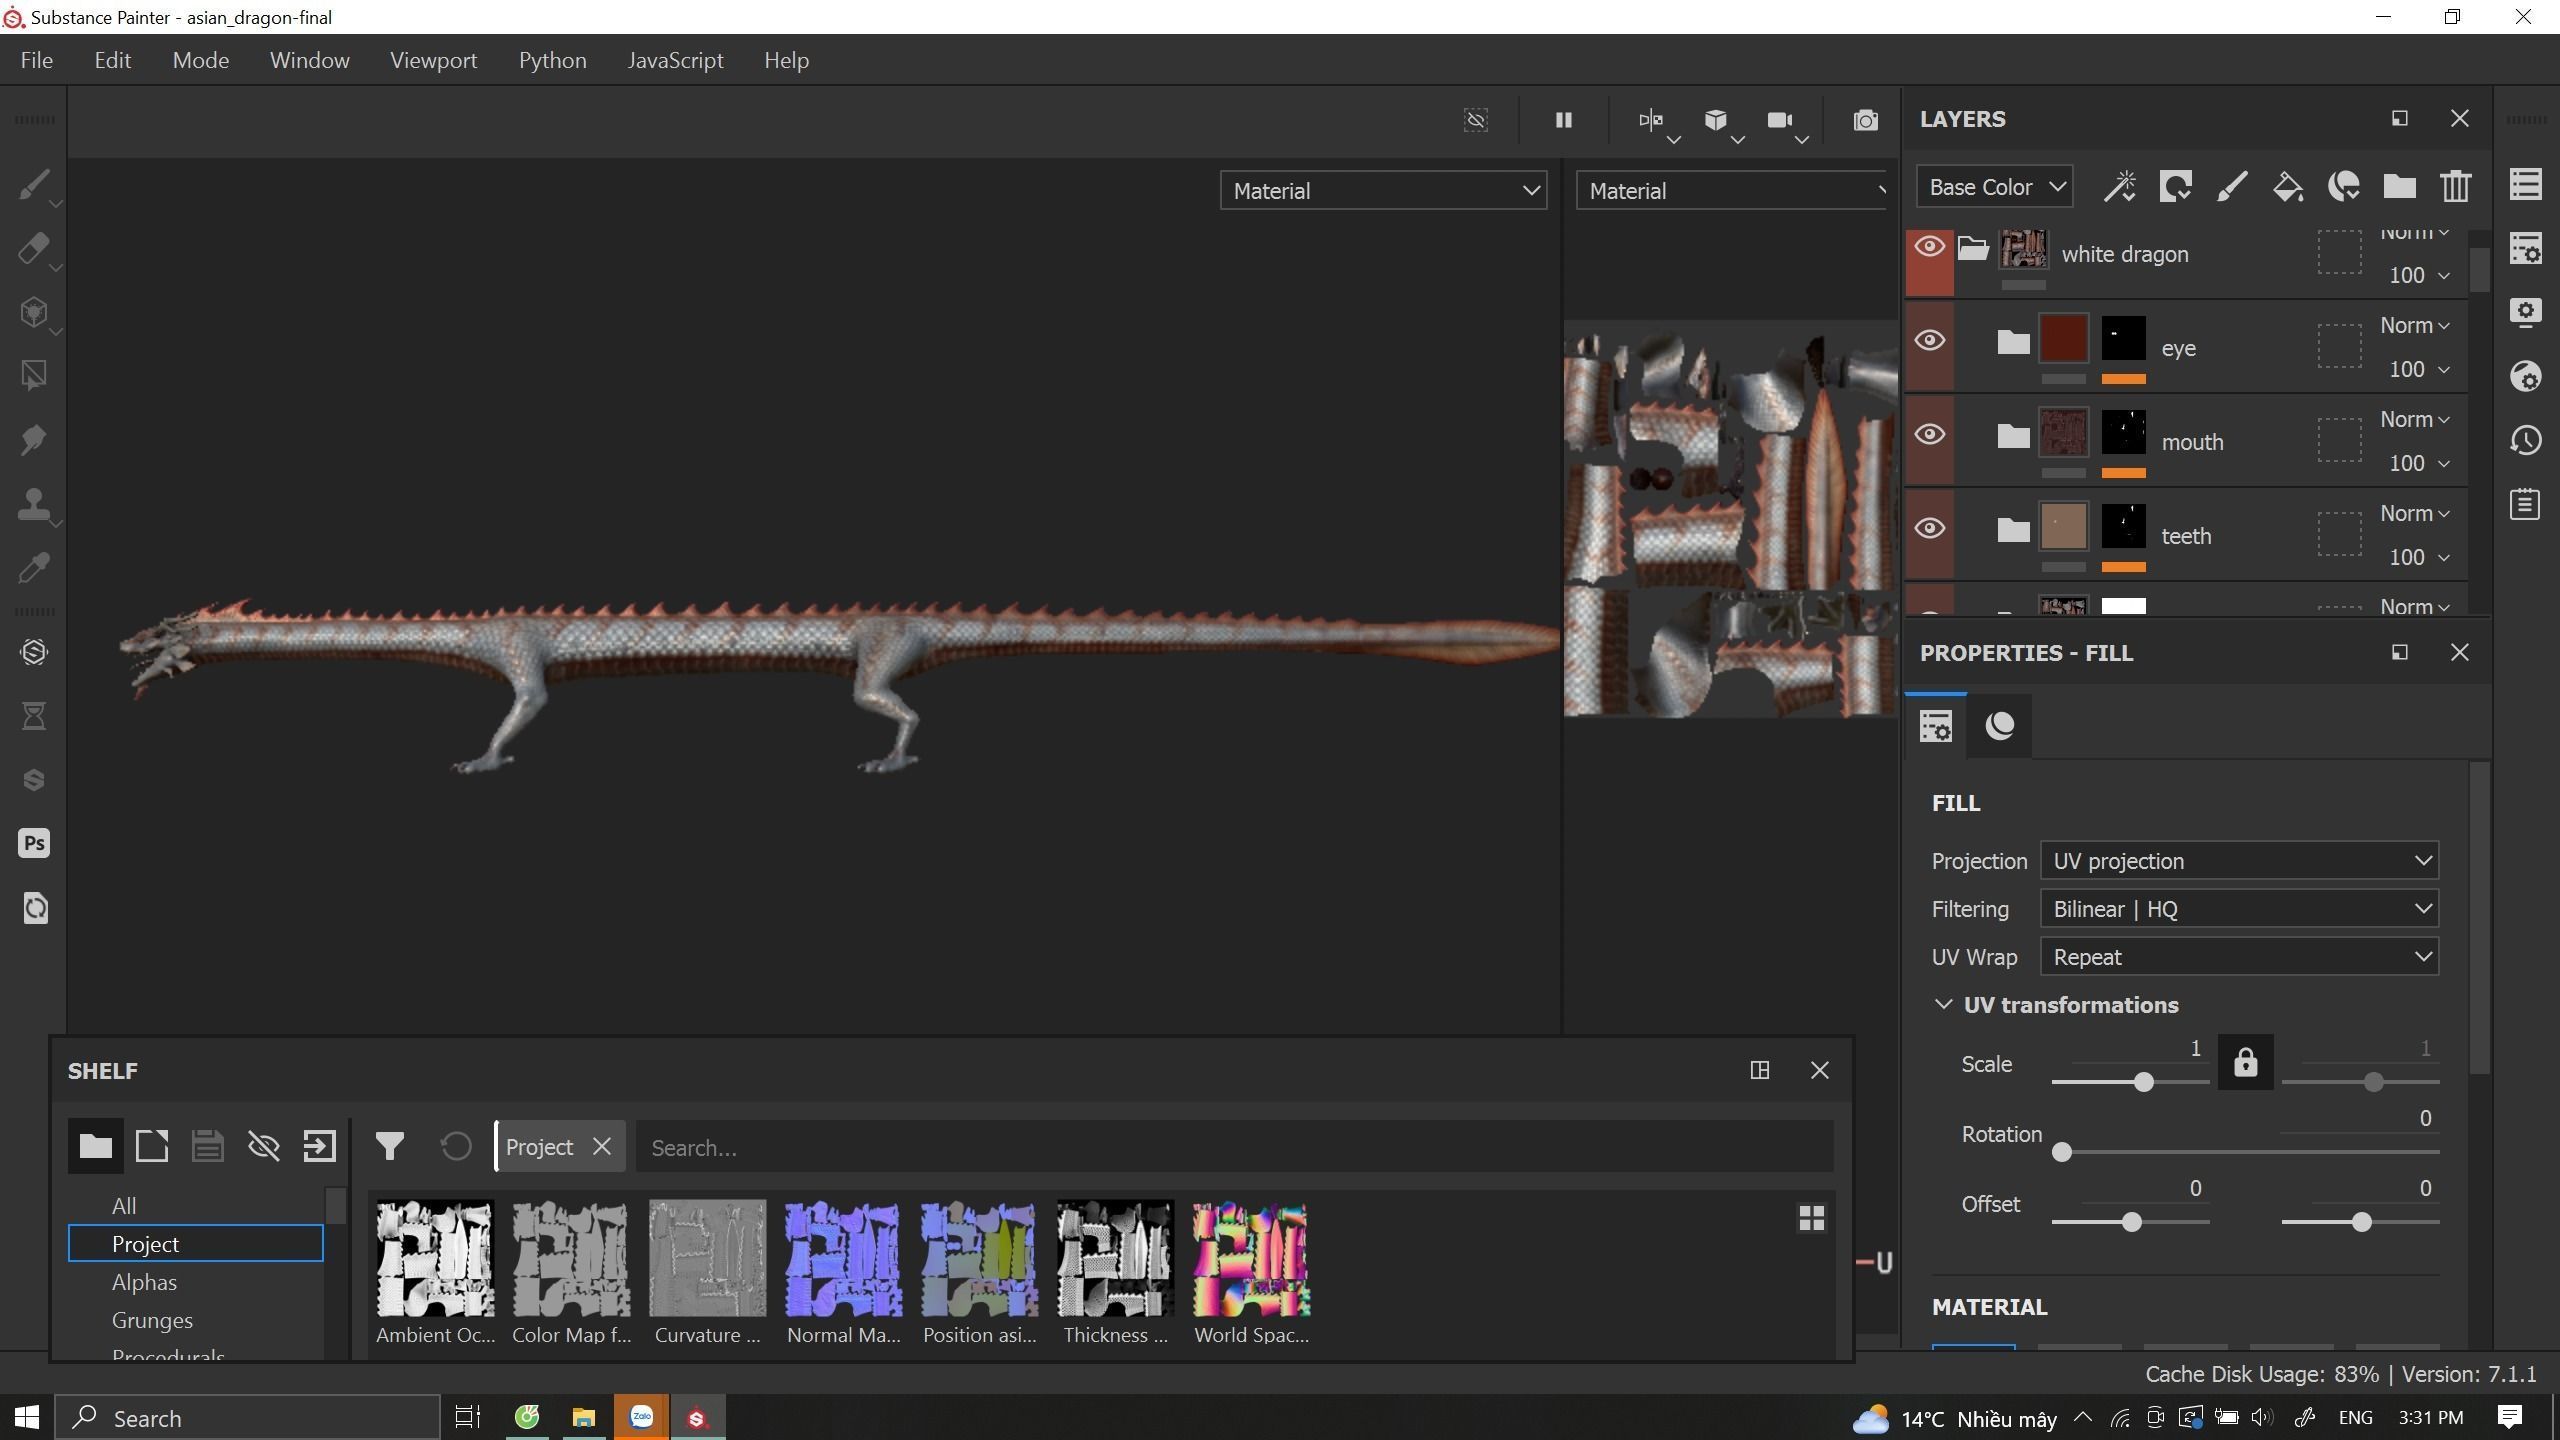Open the Viewport menu
This screenshot has width=2560, height=1440.
[x=433, y=61]
